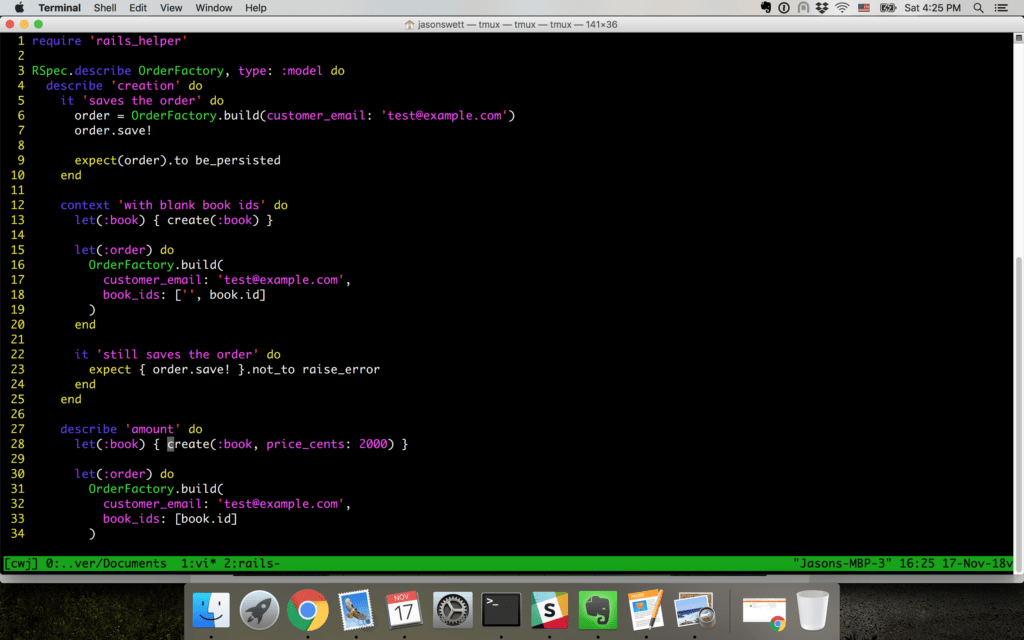Viewport: 1024px width, 640px height.
Task: Open the 1Password menu bar item
Action: pos(783,8)
